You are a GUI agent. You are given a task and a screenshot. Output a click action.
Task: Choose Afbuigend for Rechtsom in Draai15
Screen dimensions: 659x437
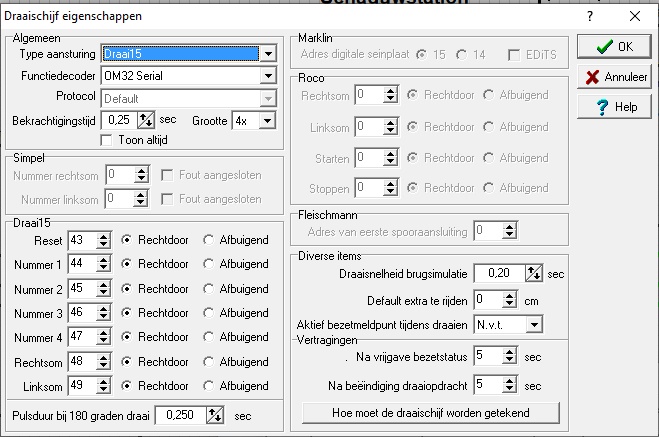coord(208,361)
